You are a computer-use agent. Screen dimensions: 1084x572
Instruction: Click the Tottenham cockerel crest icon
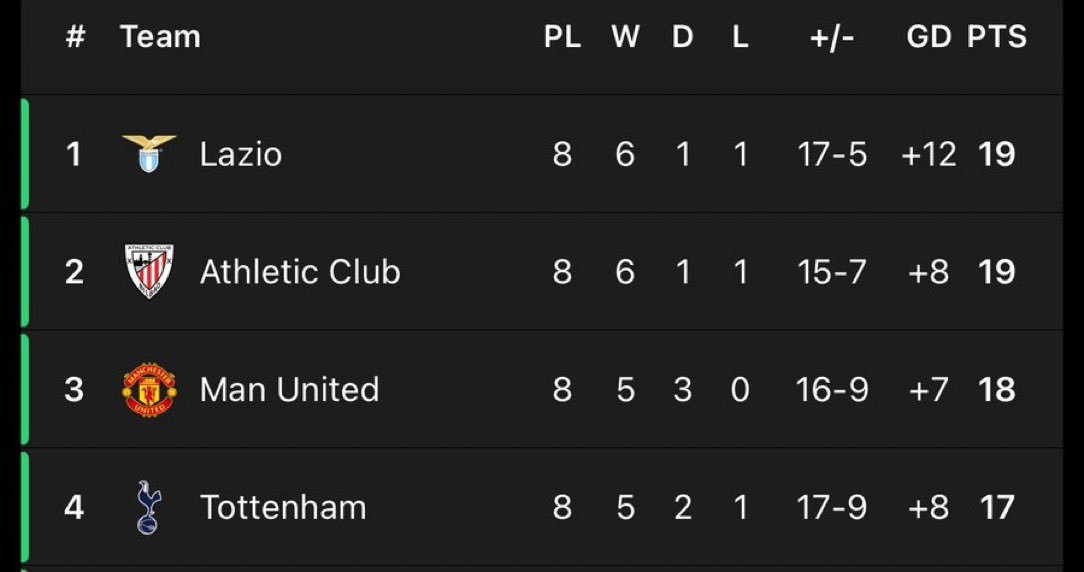point(148,507)
